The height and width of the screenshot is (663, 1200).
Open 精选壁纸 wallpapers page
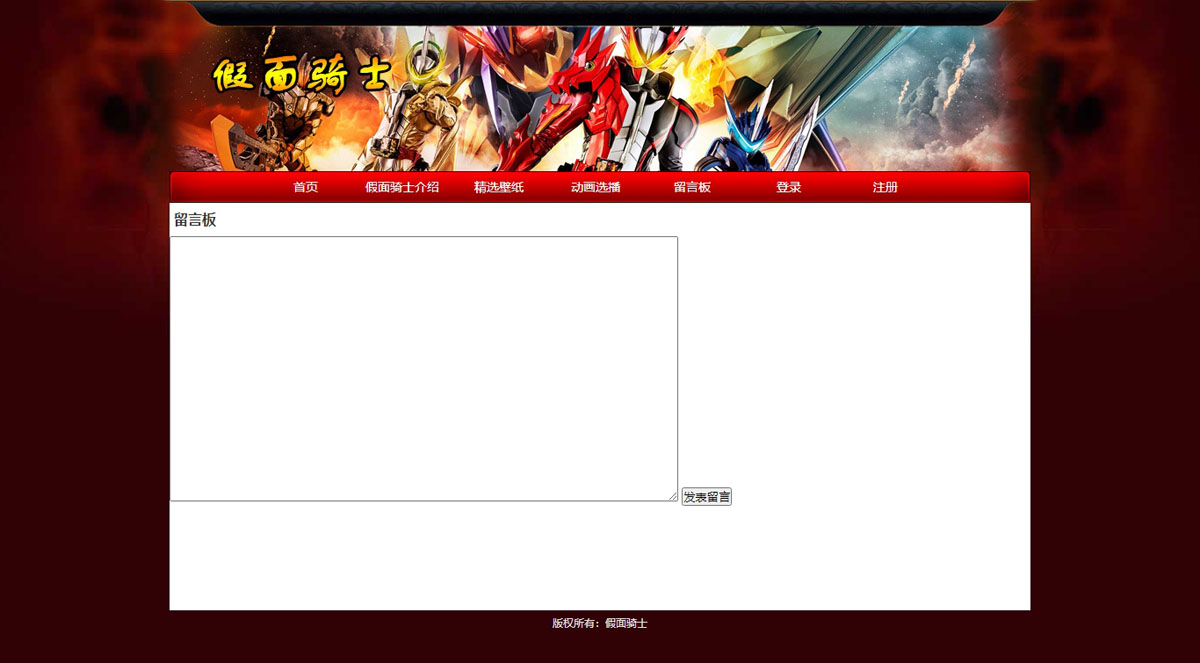pyautogui.click(x=499, y=187)
